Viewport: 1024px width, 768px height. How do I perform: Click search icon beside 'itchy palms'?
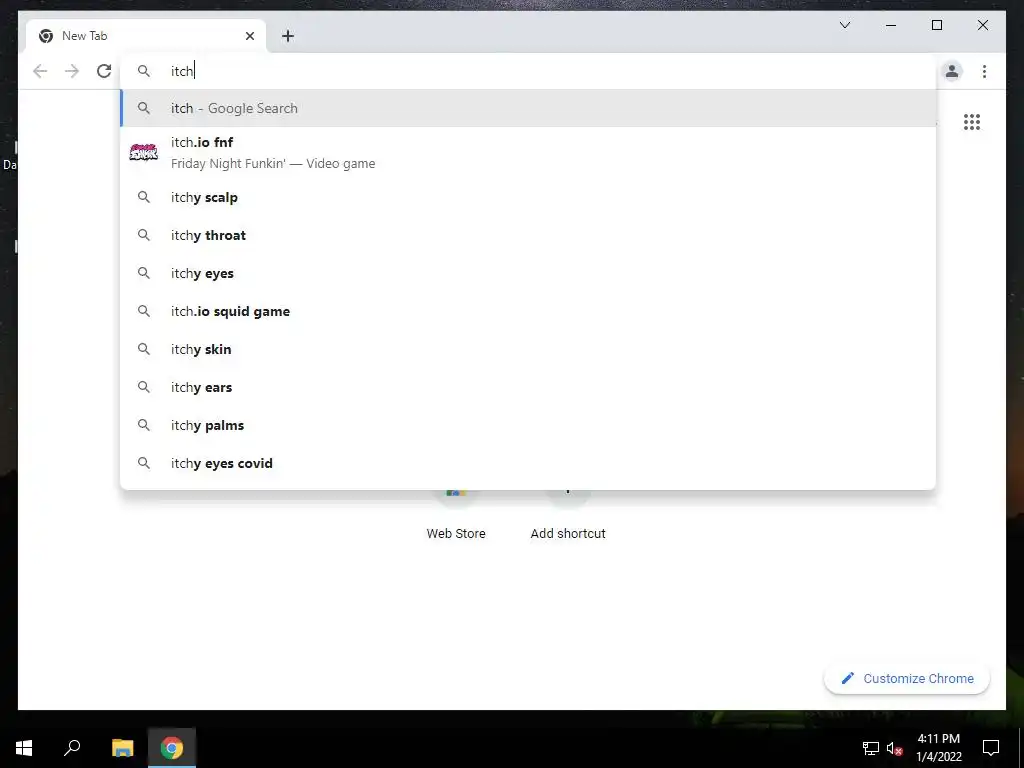coord(144,425)
